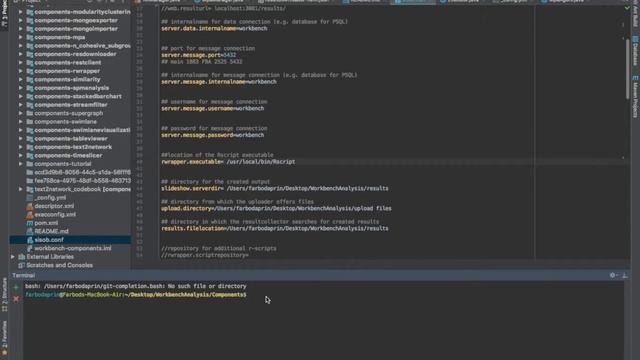Close the terminal session with red X

16,299
